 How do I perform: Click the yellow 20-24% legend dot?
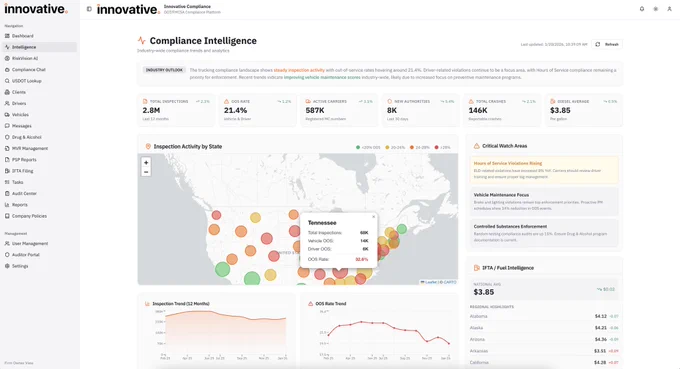click(387, 147)
